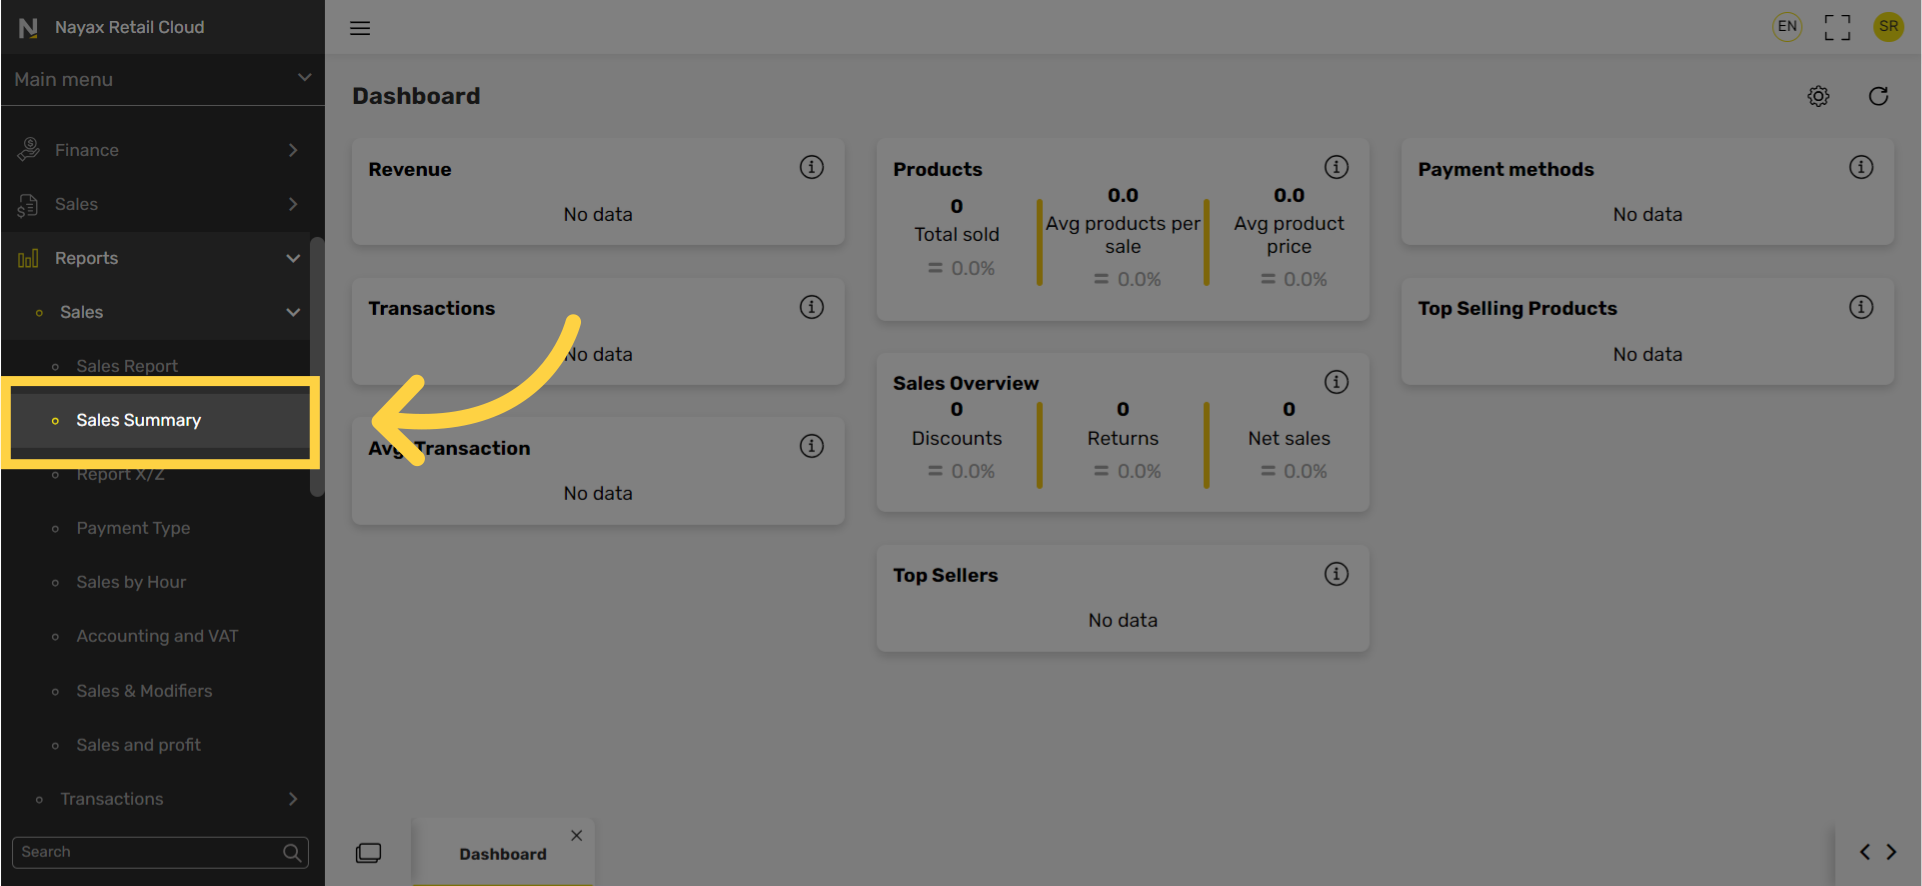Close the Dashboard bottom tab

point(576,836)
